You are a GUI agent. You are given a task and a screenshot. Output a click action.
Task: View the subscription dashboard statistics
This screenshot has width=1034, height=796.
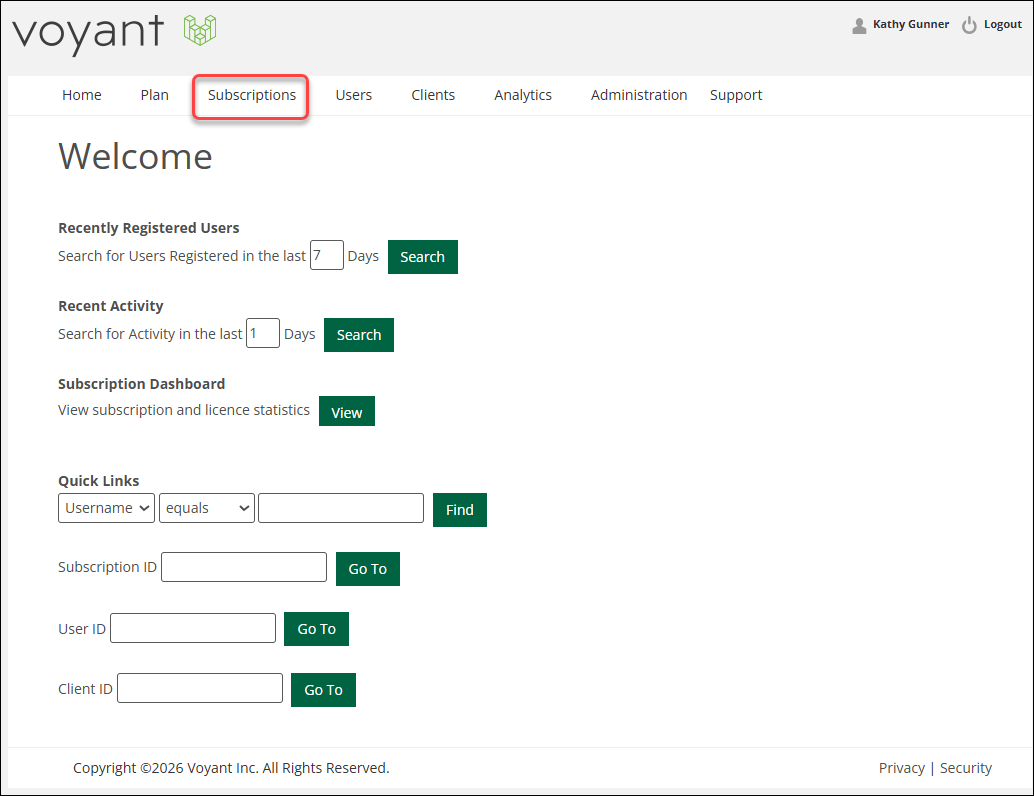[x=347, y=412]
